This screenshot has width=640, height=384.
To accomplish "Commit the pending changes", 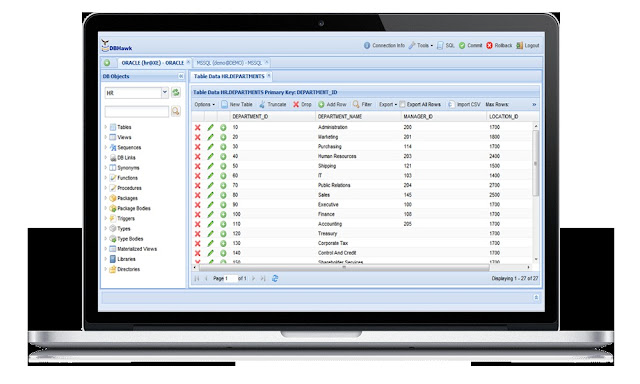I will (470, 45).
